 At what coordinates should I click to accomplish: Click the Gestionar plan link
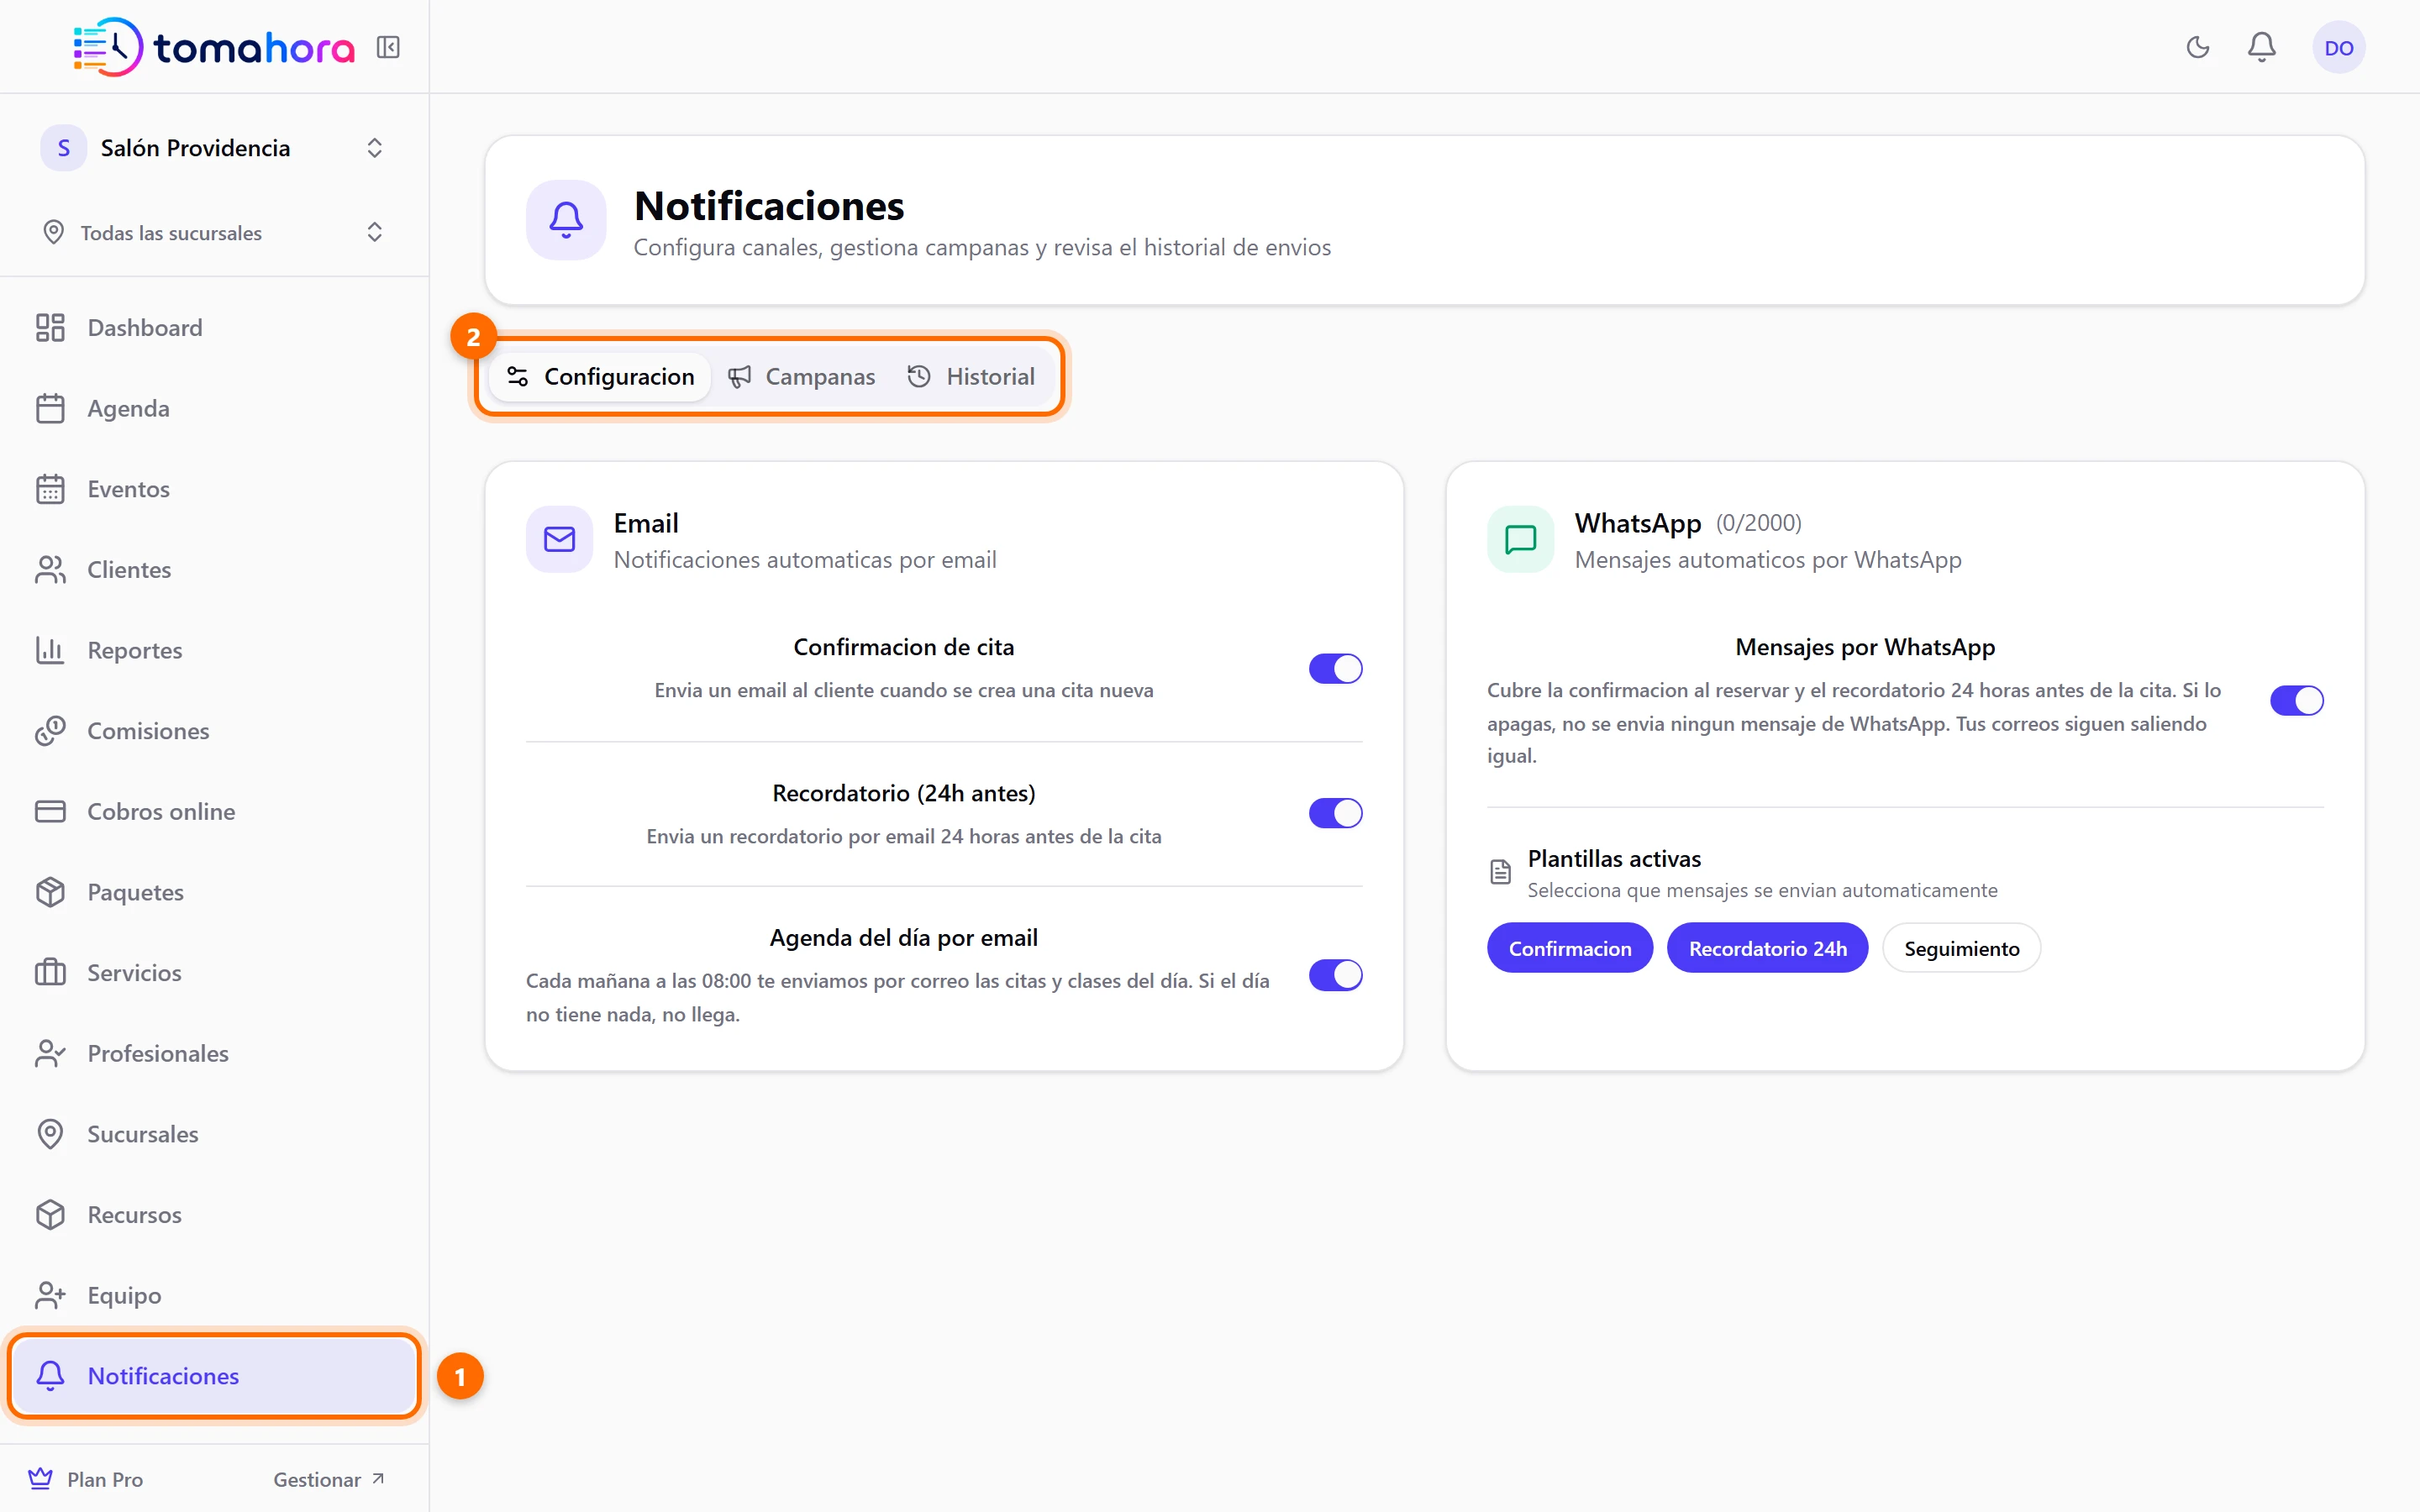click(x=328, y=1479)
